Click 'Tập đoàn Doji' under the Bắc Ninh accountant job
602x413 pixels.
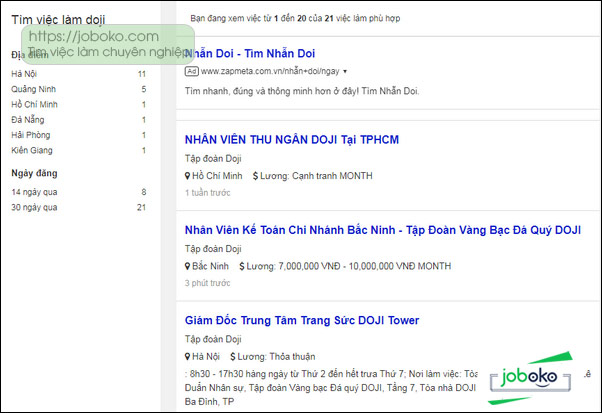[x=213, y=249]
